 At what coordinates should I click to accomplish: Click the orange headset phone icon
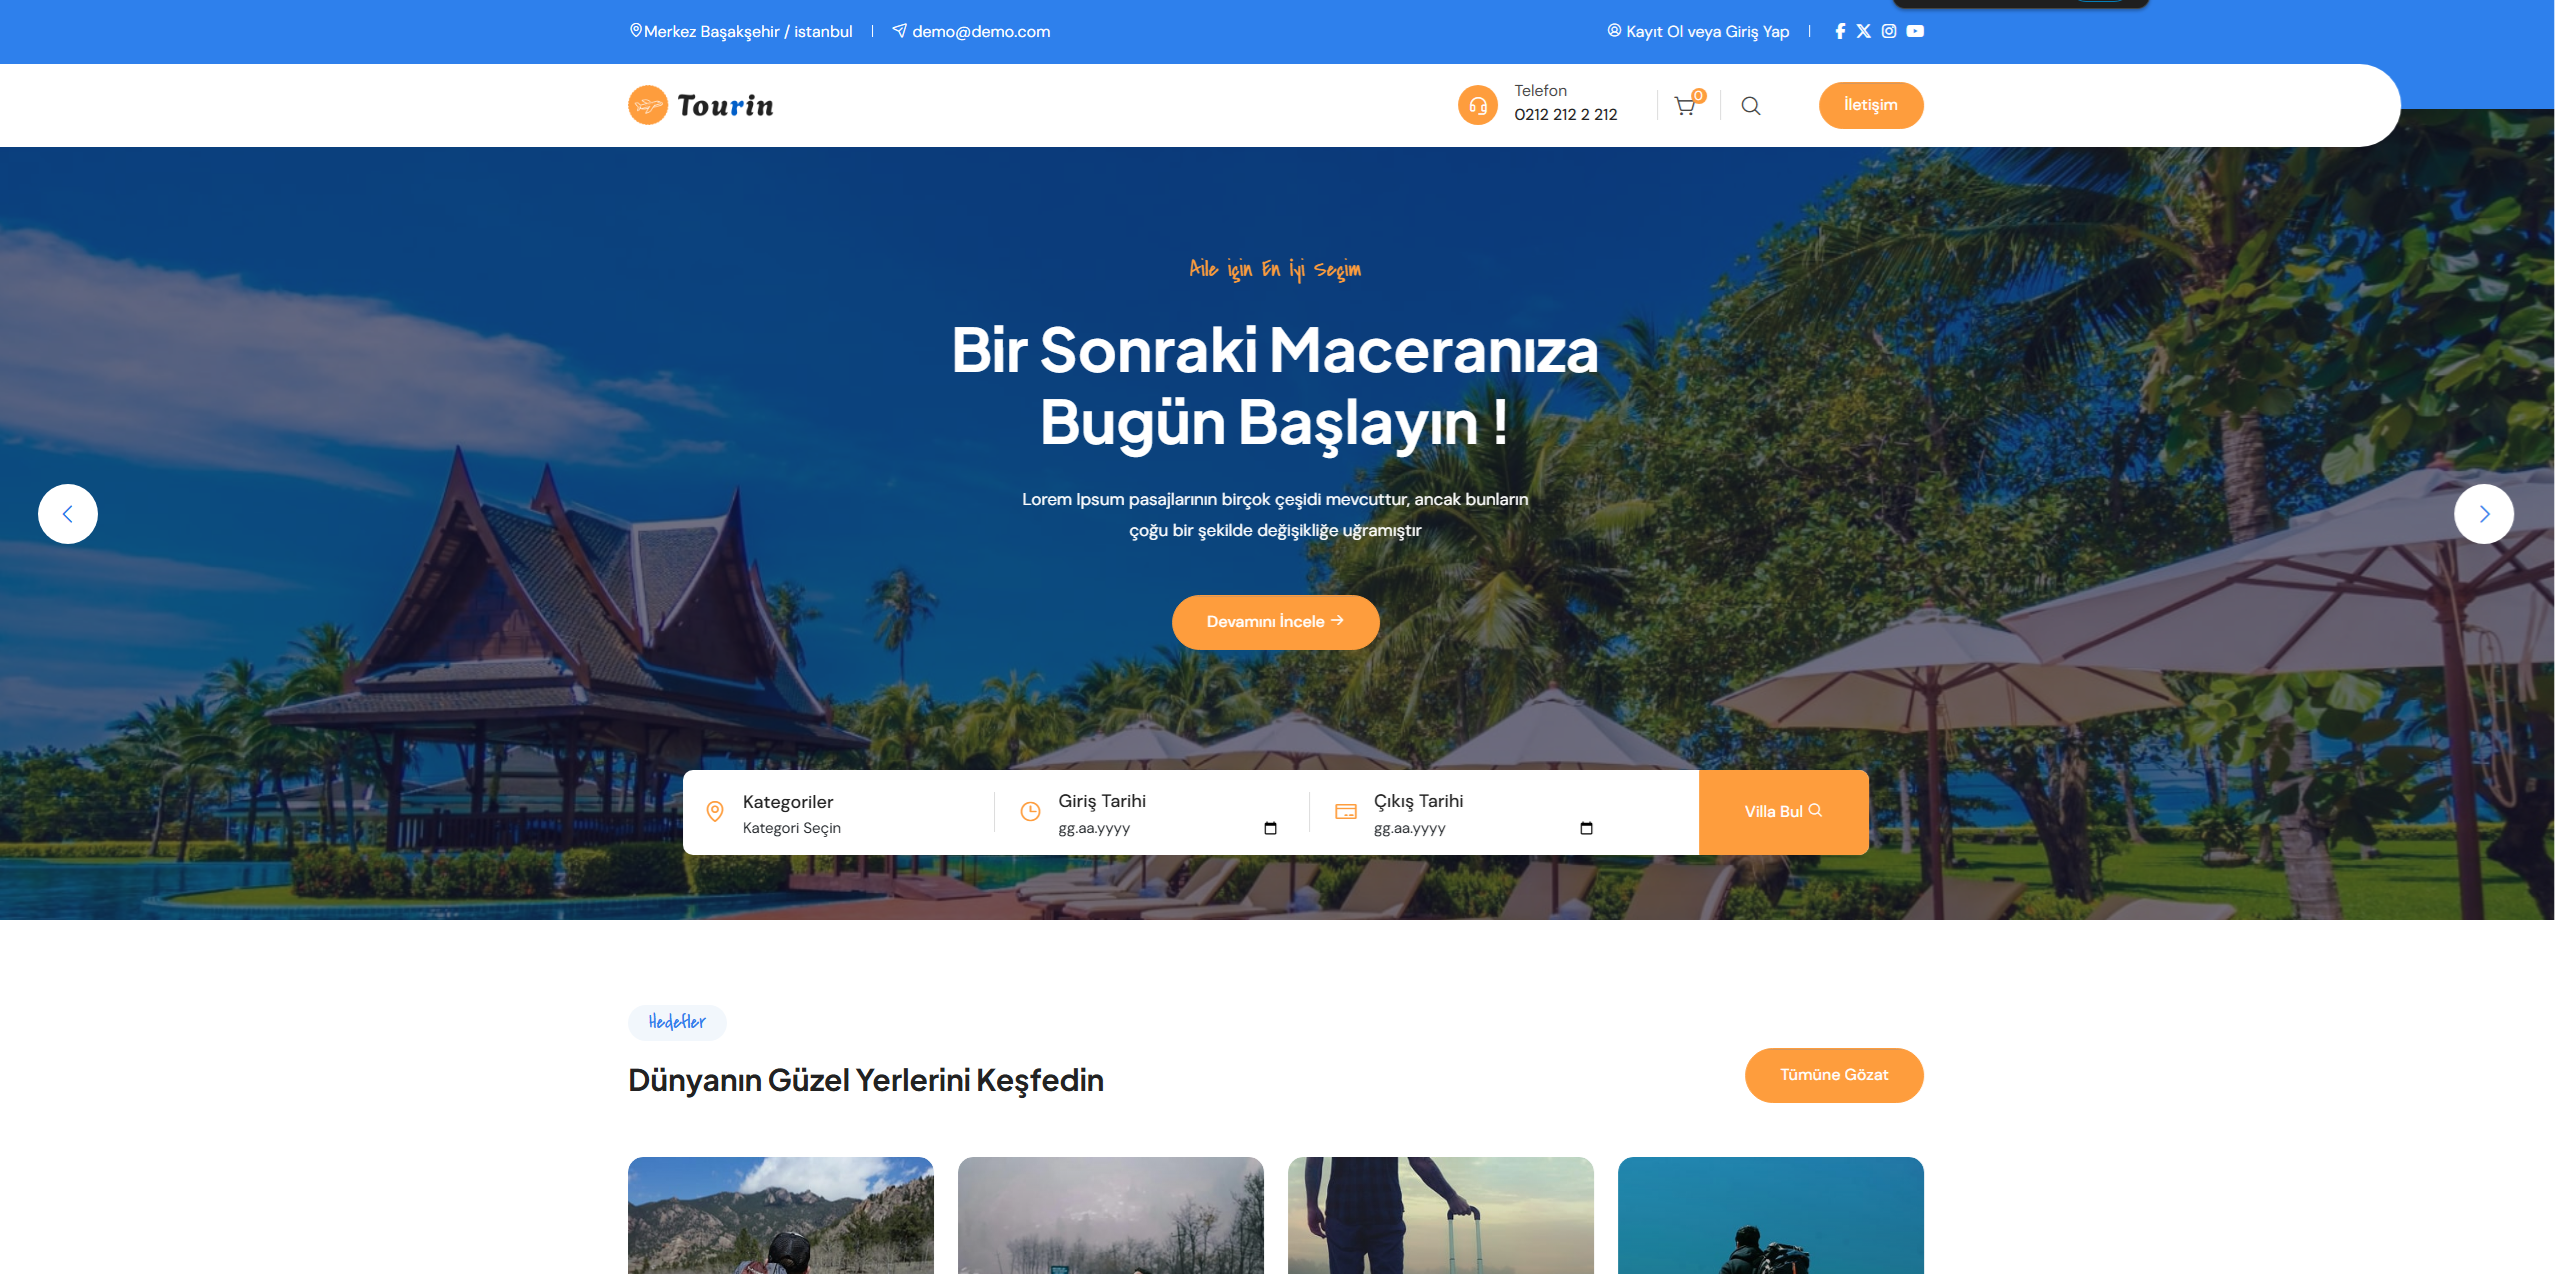[1477, 105]
